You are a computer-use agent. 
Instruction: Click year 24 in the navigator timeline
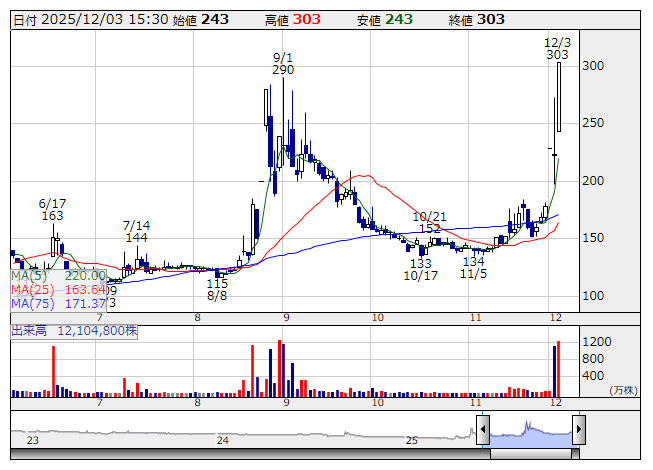tap(222, 439)
